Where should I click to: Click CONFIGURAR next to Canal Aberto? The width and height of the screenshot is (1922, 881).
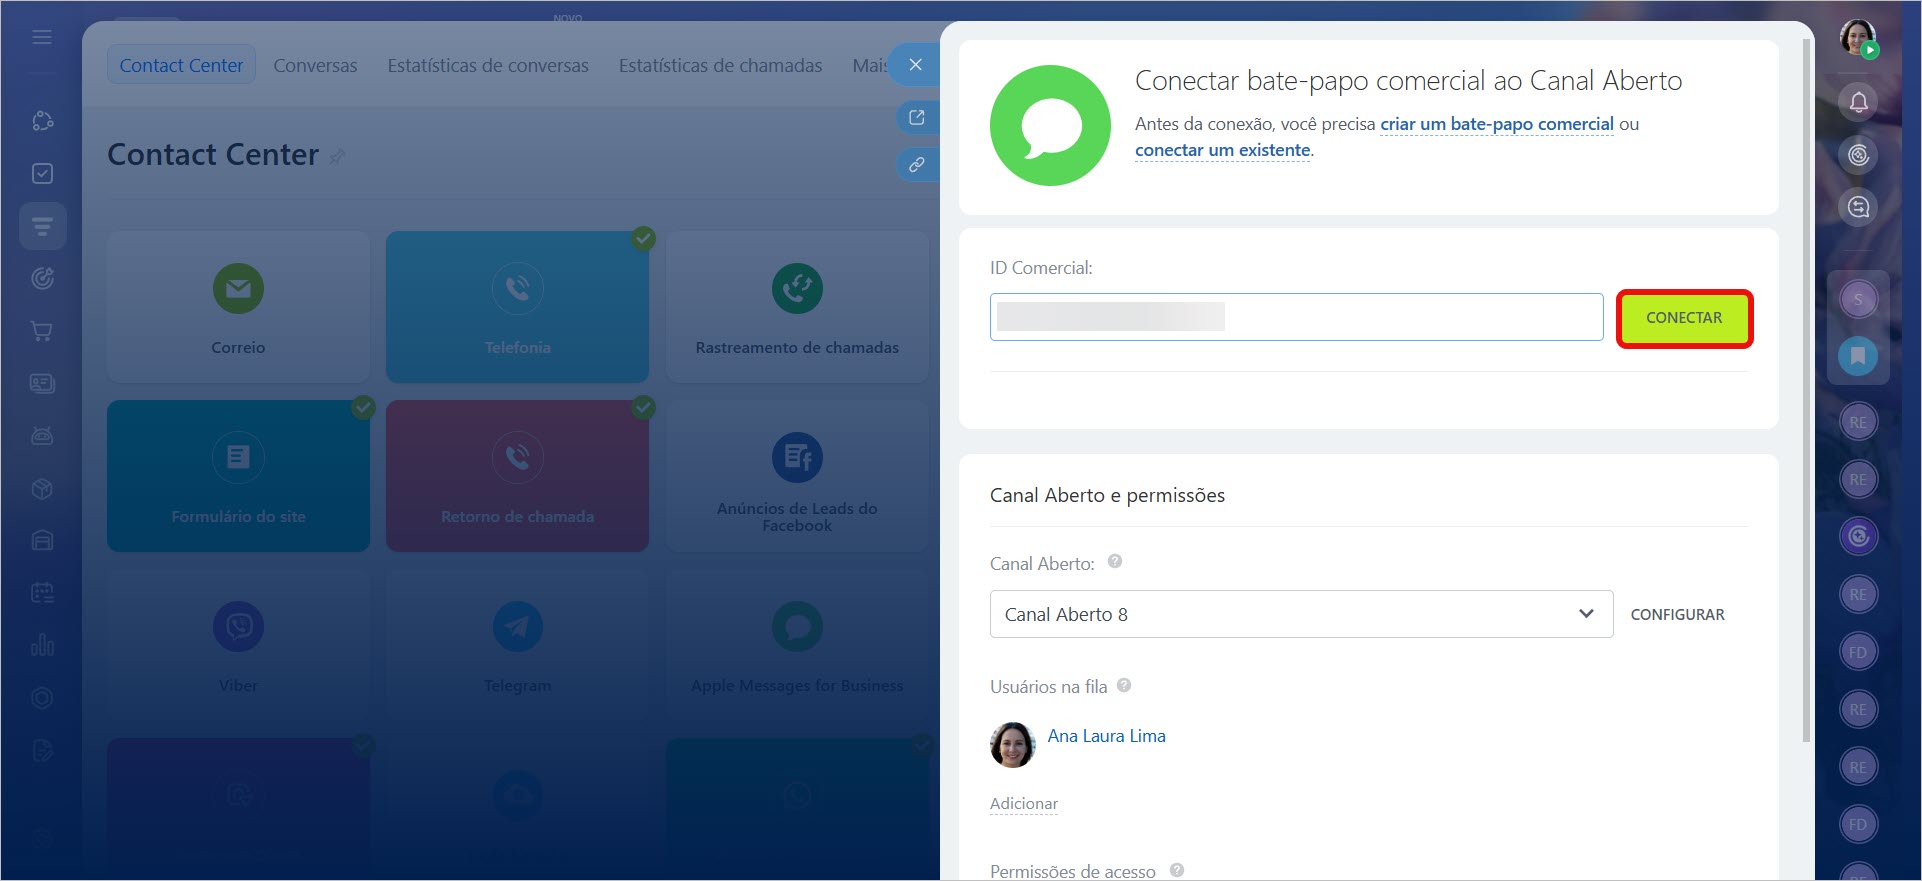click(x=1677, y=614)
